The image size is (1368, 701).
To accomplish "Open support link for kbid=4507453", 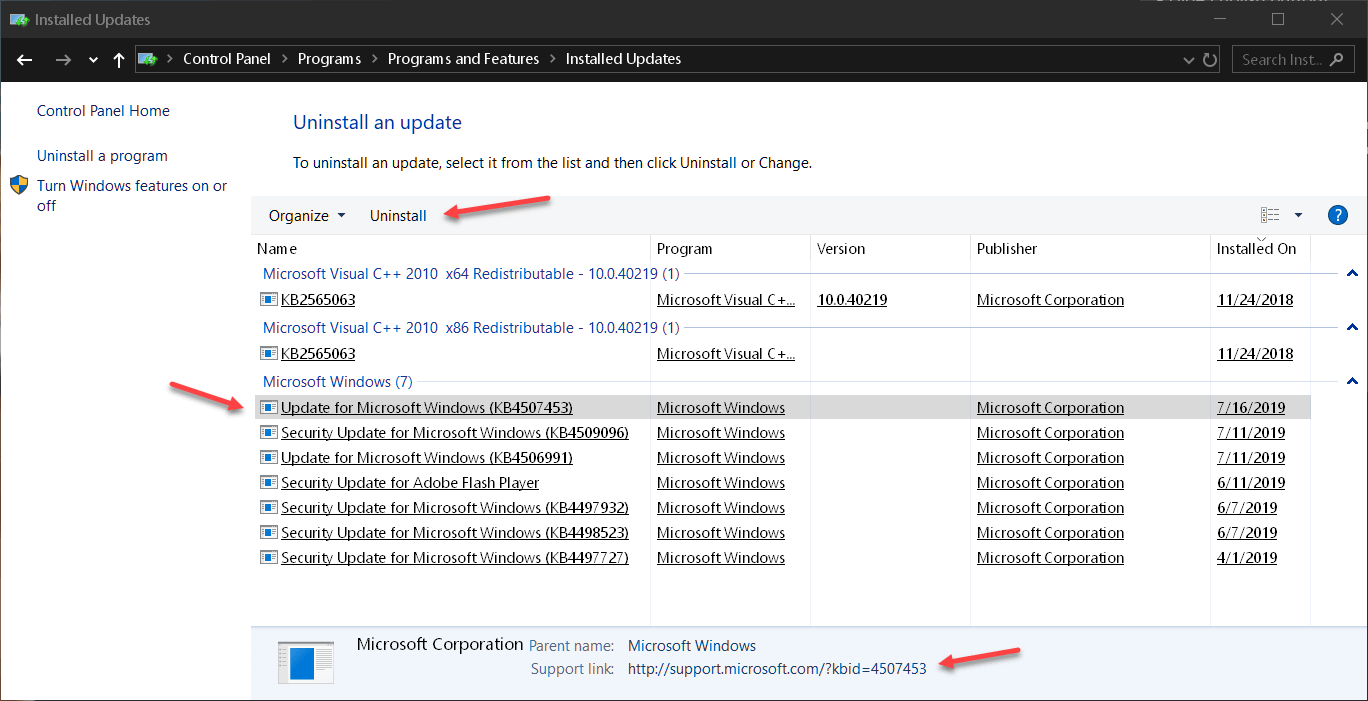I will click(x=777, y=668).
